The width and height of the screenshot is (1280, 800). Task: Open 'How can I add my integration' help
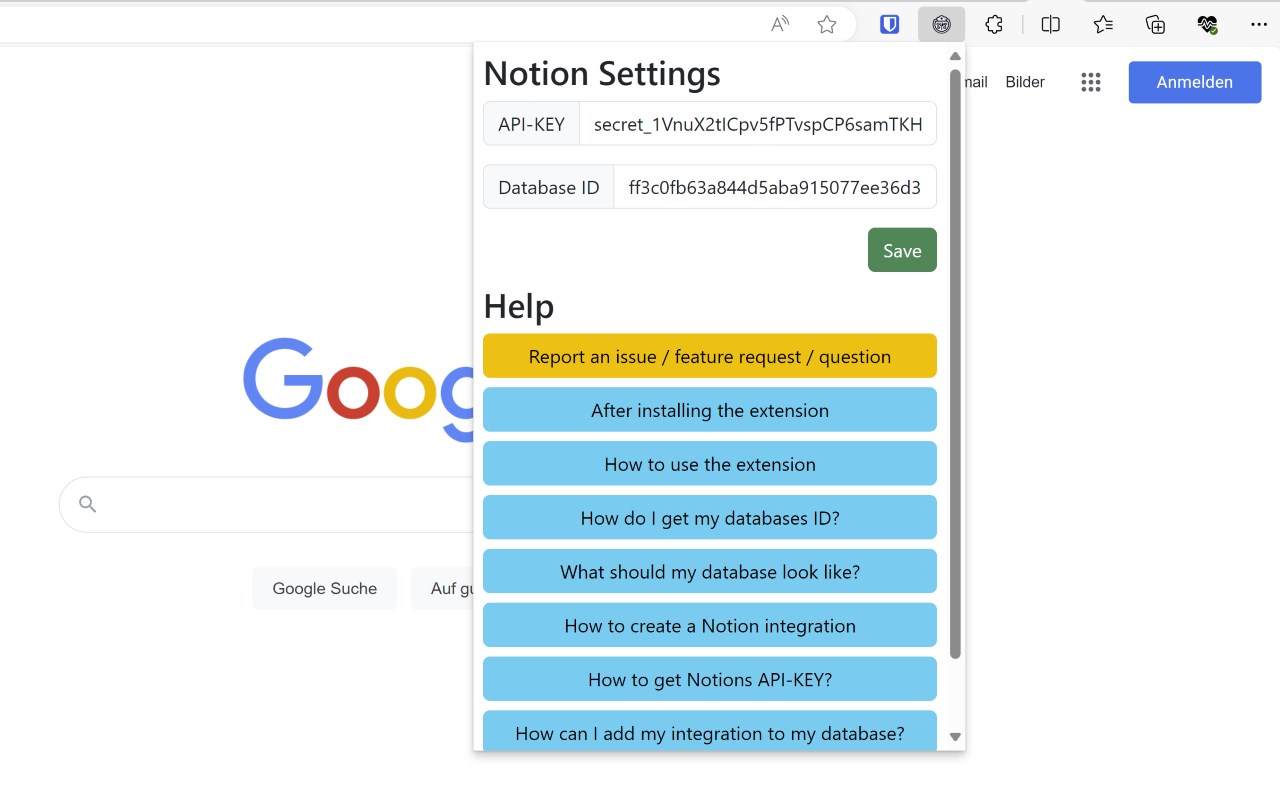coord(710,731)
